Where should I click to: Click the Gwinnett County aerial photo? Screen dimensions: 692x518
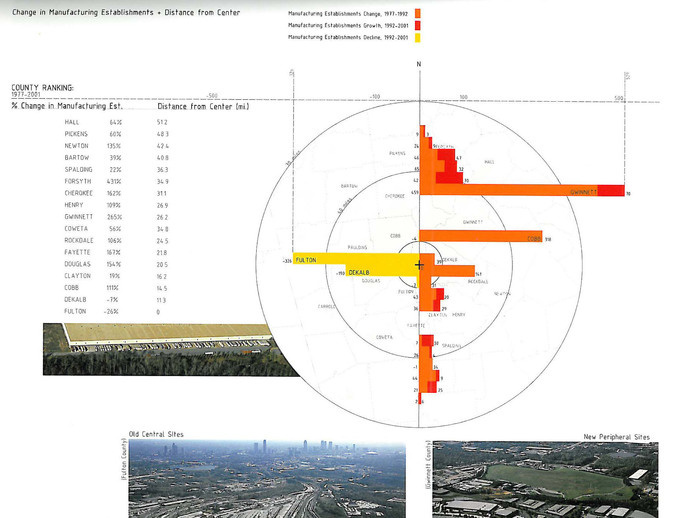point(545,480)
